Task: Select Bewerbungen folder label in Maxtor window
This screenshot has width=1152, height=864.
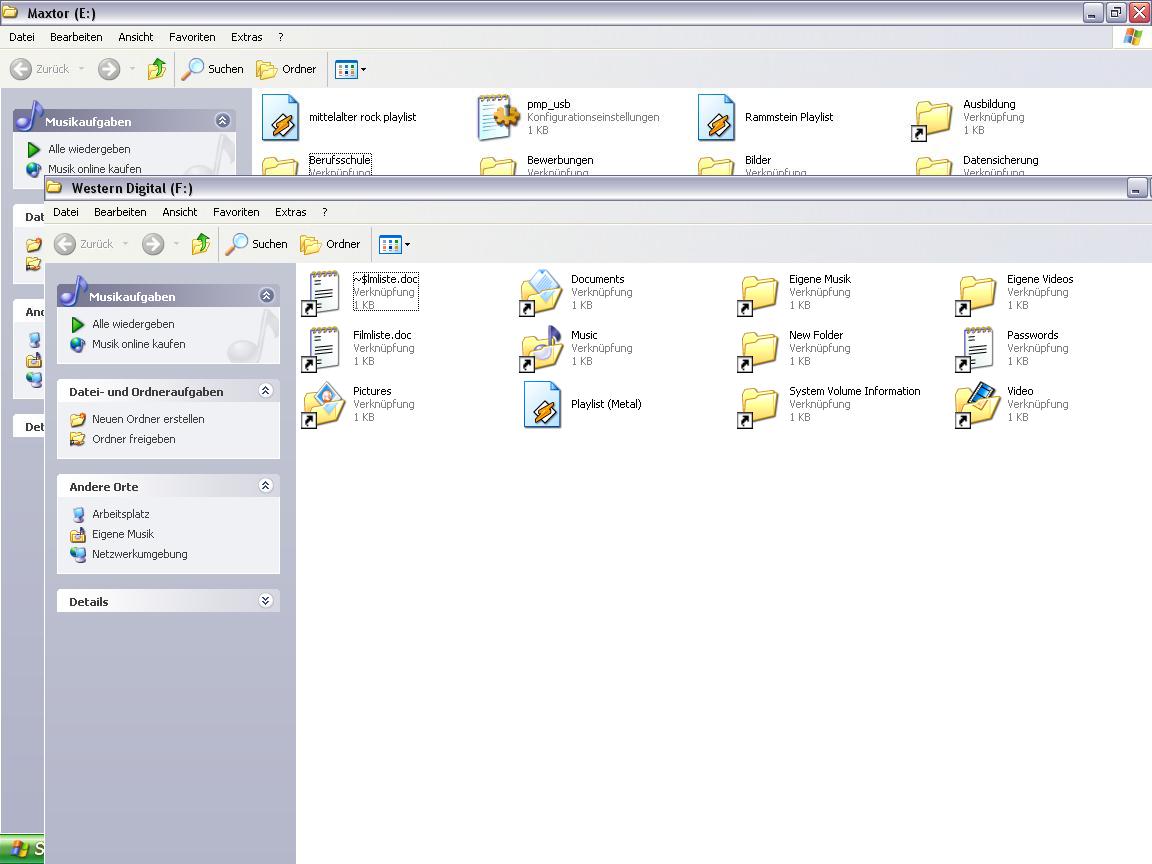Action: [x=560, y=160]
